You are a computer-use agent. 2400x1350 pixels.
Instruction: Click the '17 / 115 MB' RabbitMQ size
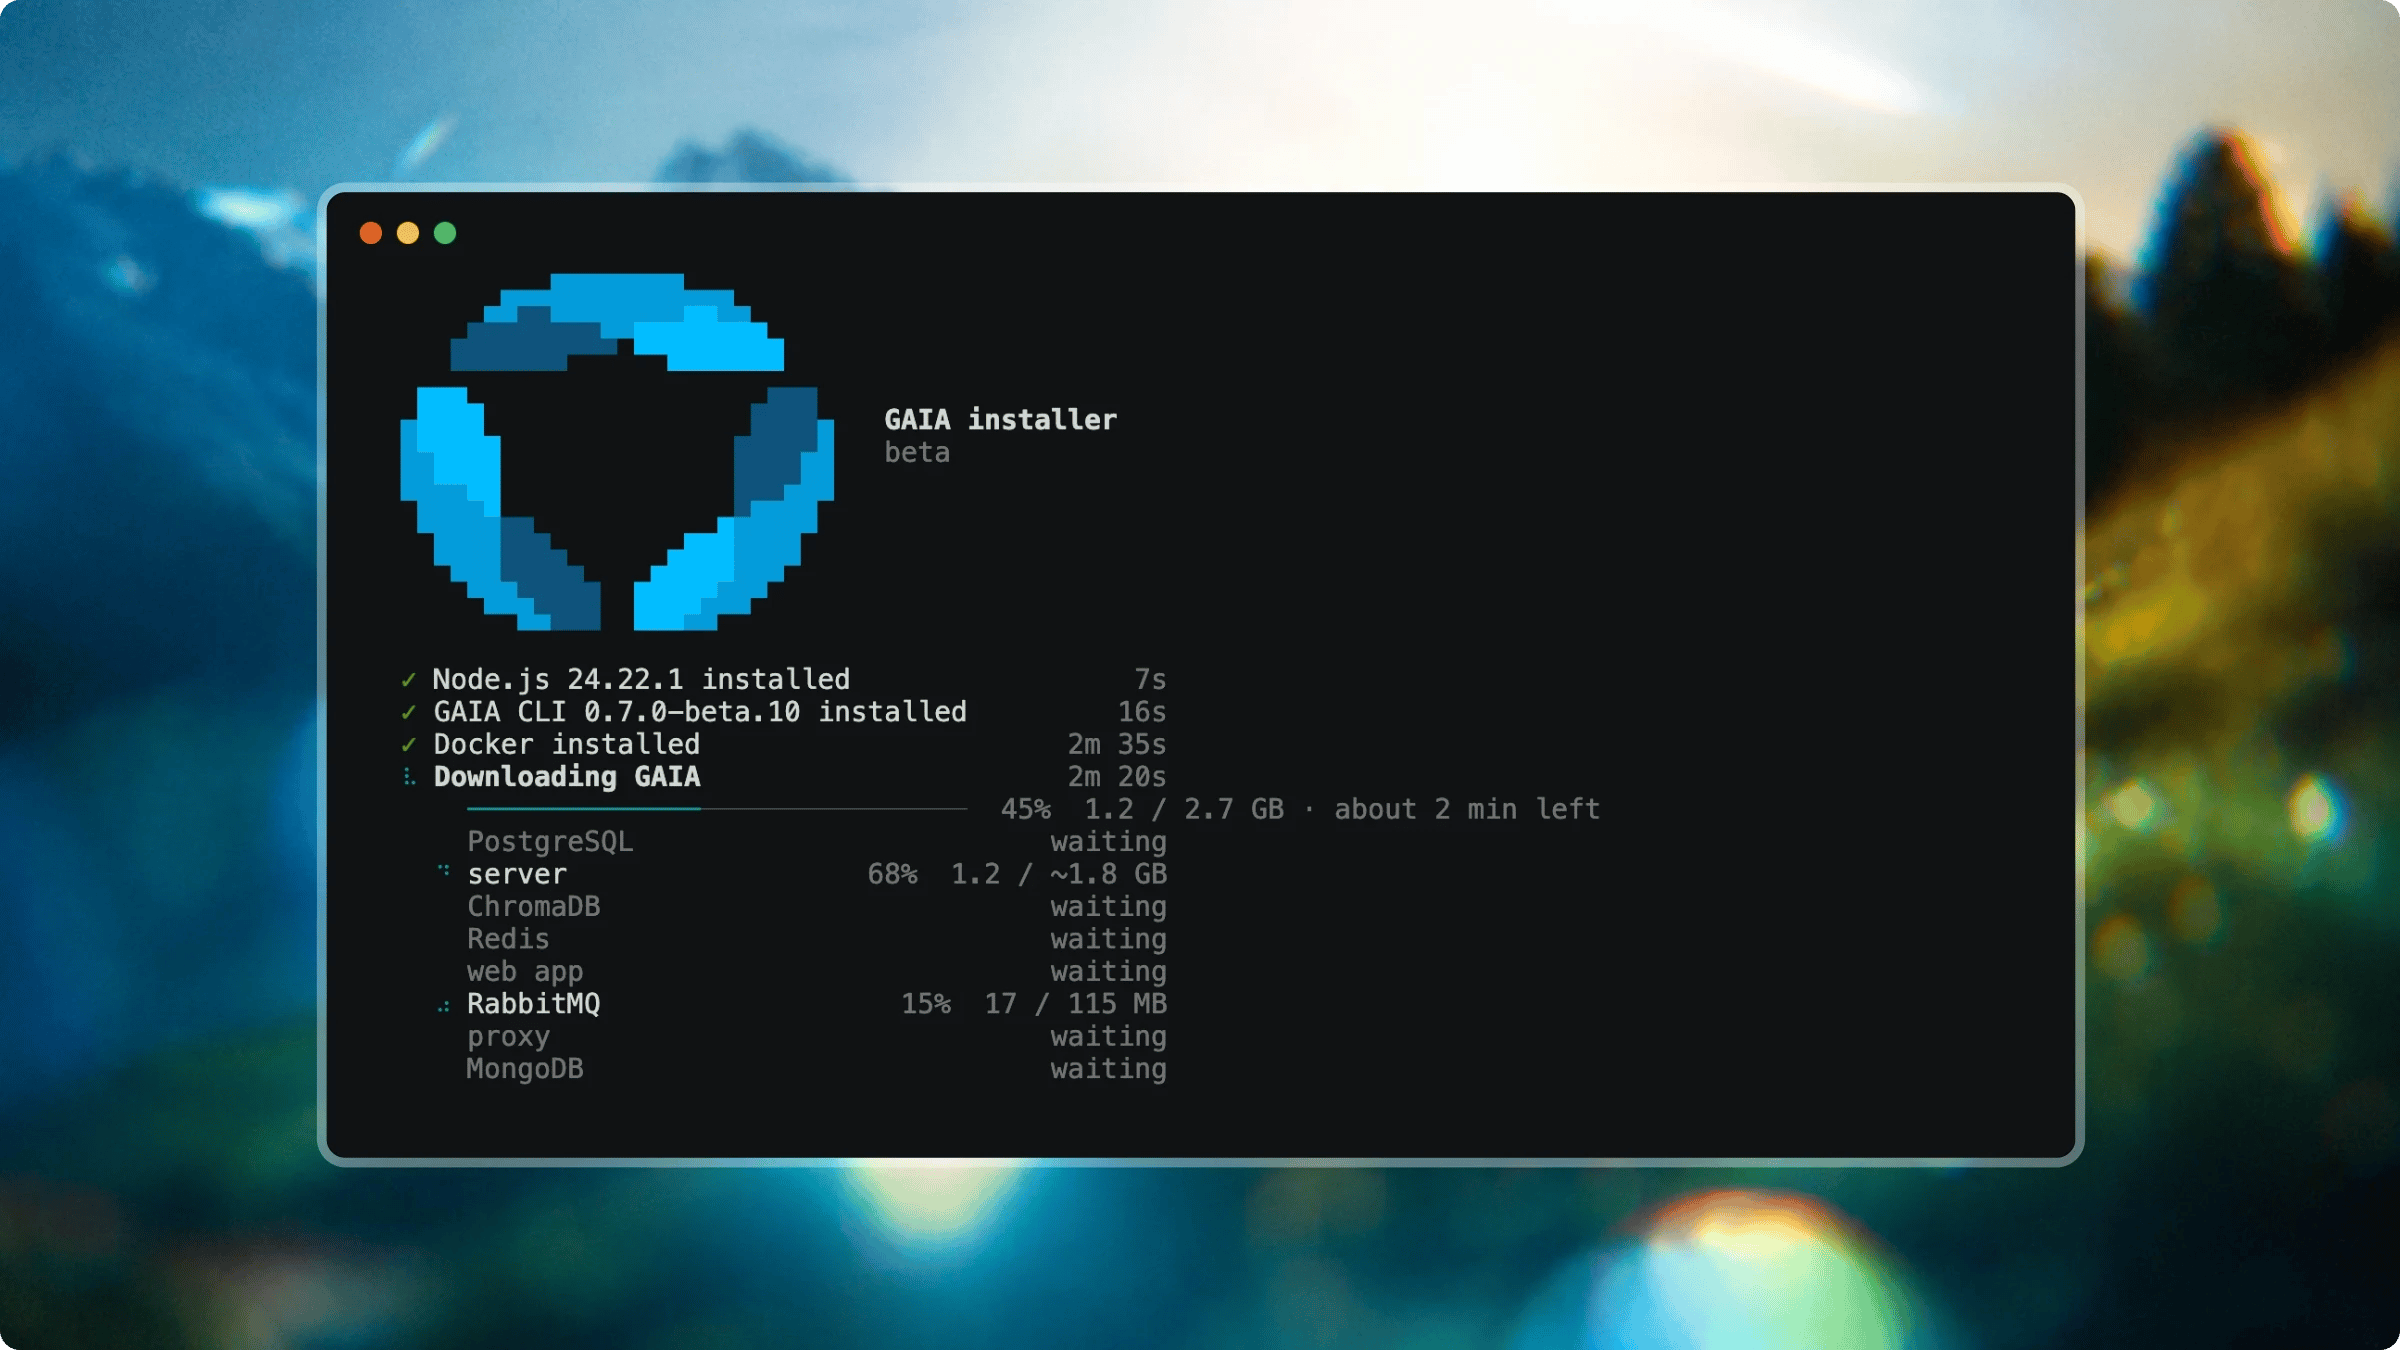pyautogui.click(x=1076, y=1004)
